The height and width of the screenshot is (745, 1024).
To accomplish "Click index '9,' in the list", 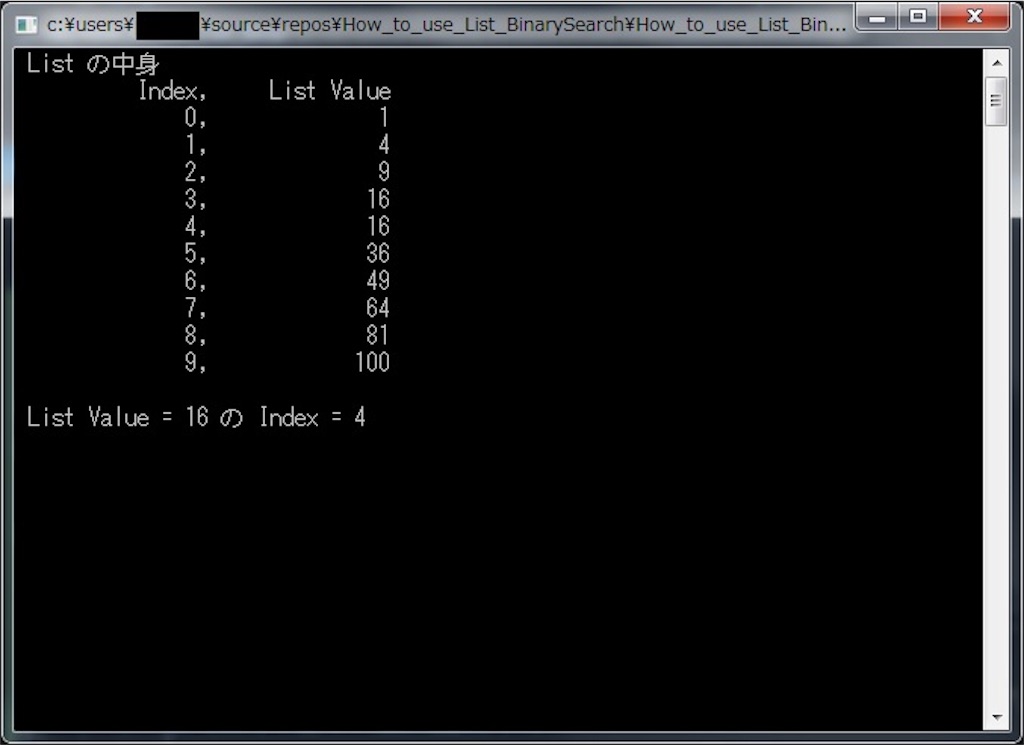I will click(195, 362).
